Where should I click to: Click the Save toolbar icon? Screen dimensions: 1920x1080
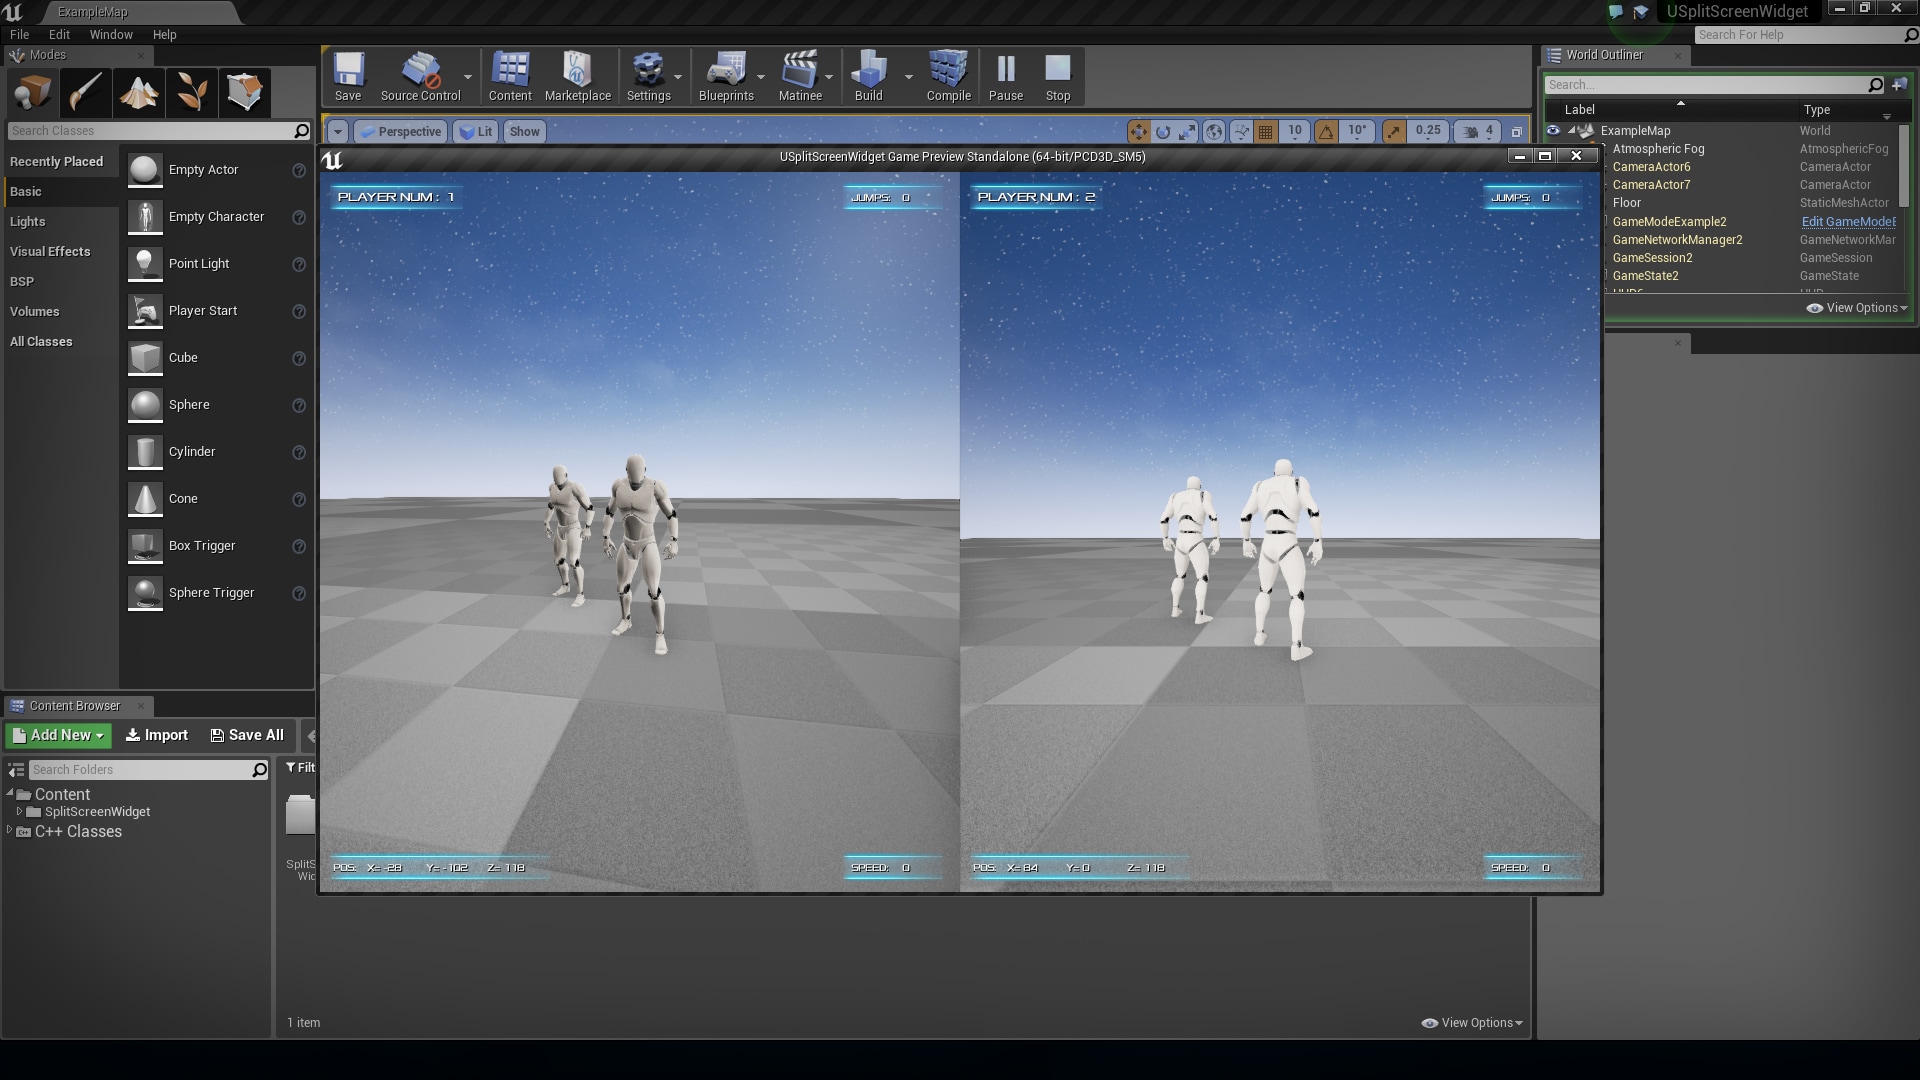click(x=348, y=76)
